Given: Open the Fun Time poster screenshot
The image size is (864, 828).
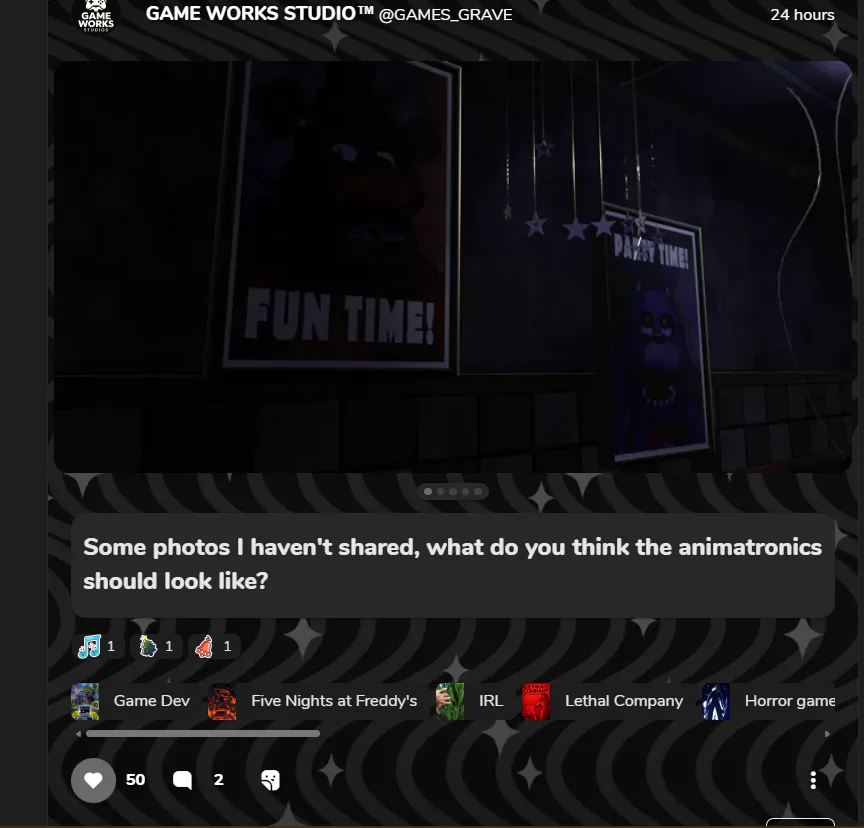Looking at the screenshot, I should 452,267.
